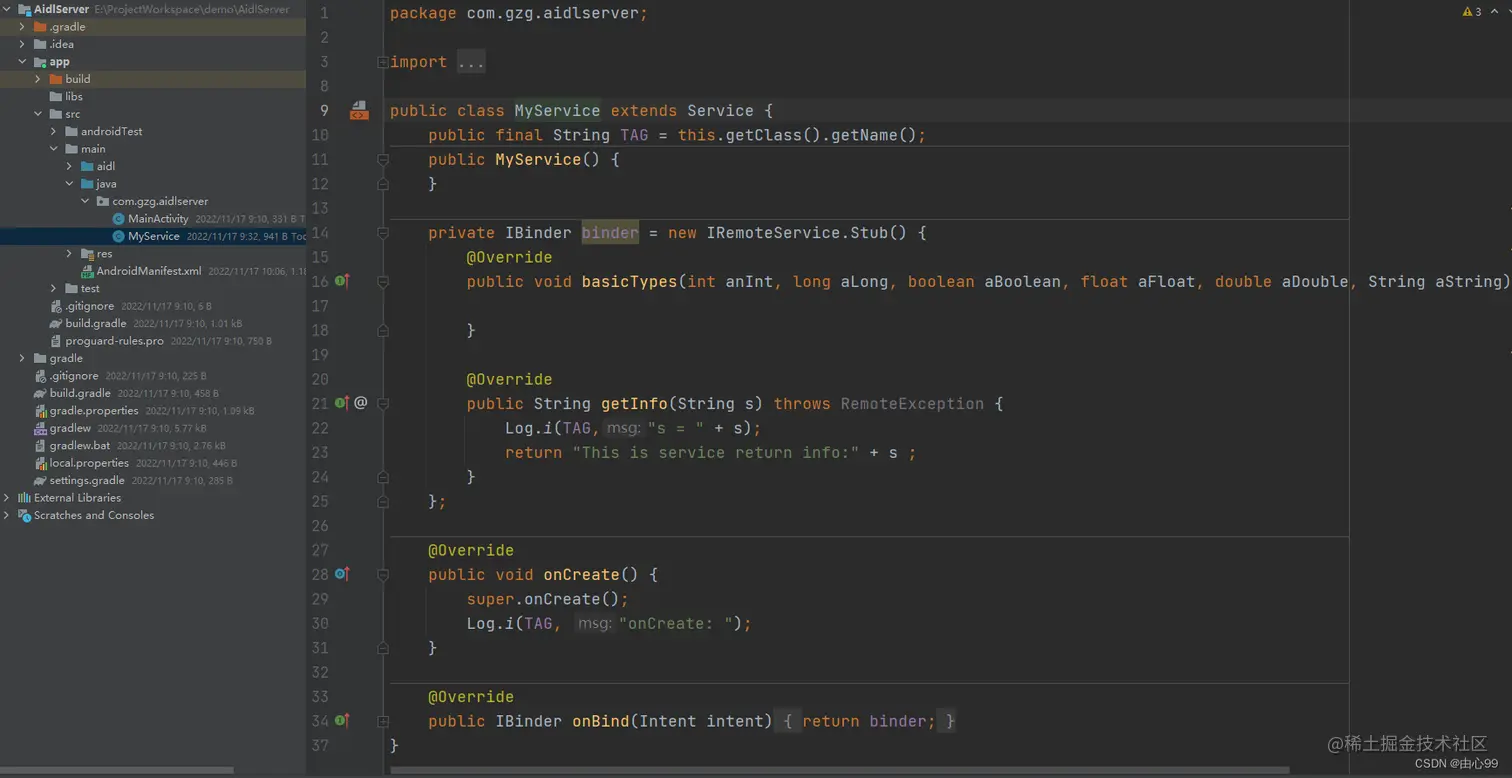Toggle fold marker at binder declaration line 14

pos(383,233)
